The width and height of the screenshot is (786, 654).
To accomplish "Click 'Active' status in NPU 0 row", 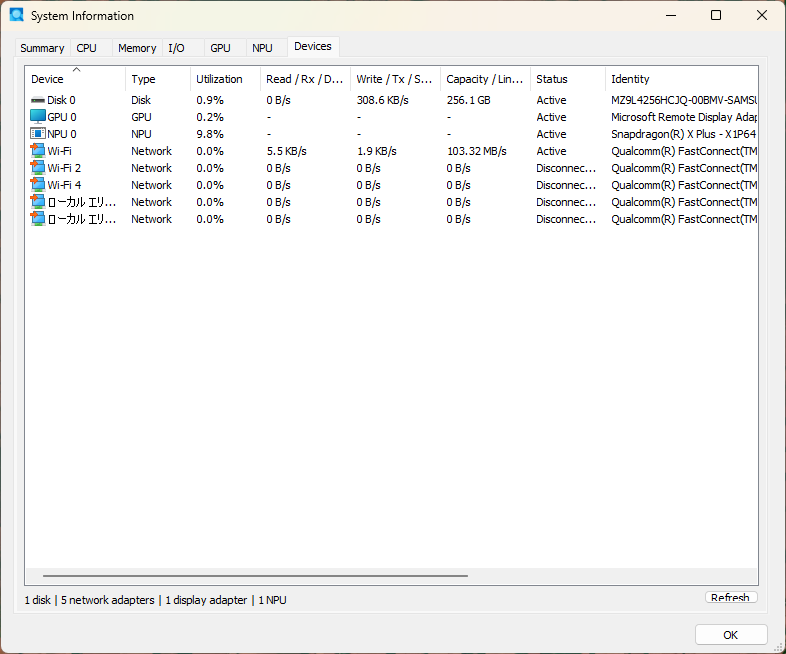I will click(x=551, y=134).
